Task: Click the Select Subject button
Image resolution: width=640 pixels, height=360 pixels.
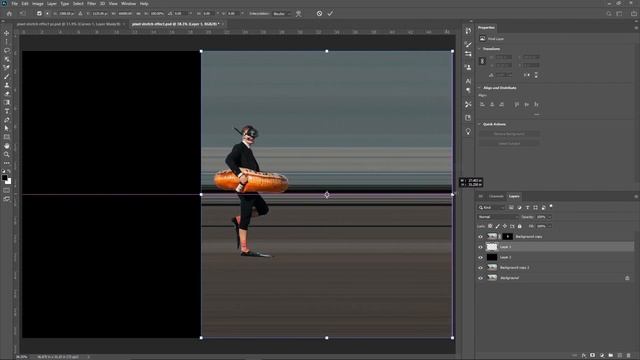Action: pyautogui.click(x=509, y=144)
